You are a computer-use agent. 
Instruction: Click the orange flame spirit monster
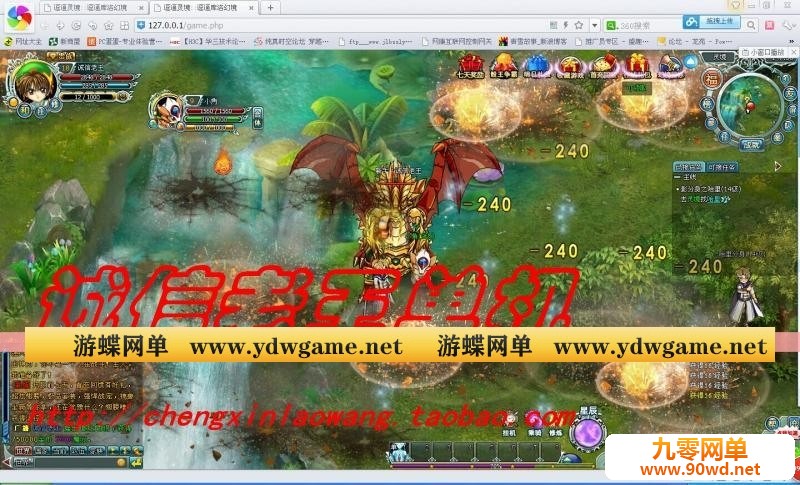click(x=223, y=162)
